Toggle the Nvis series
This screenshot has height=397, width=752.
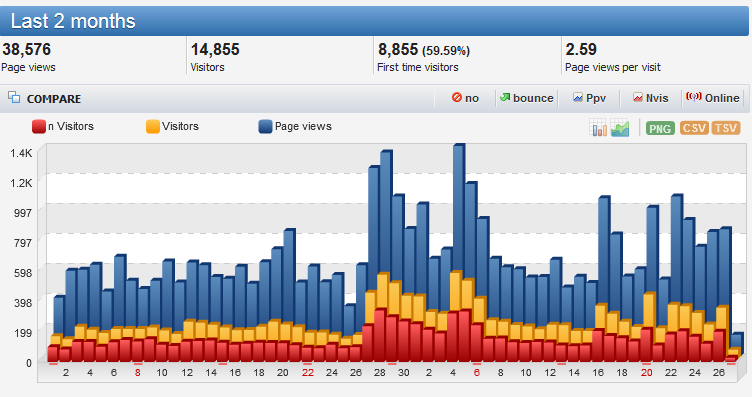click(x=650, y=98)
